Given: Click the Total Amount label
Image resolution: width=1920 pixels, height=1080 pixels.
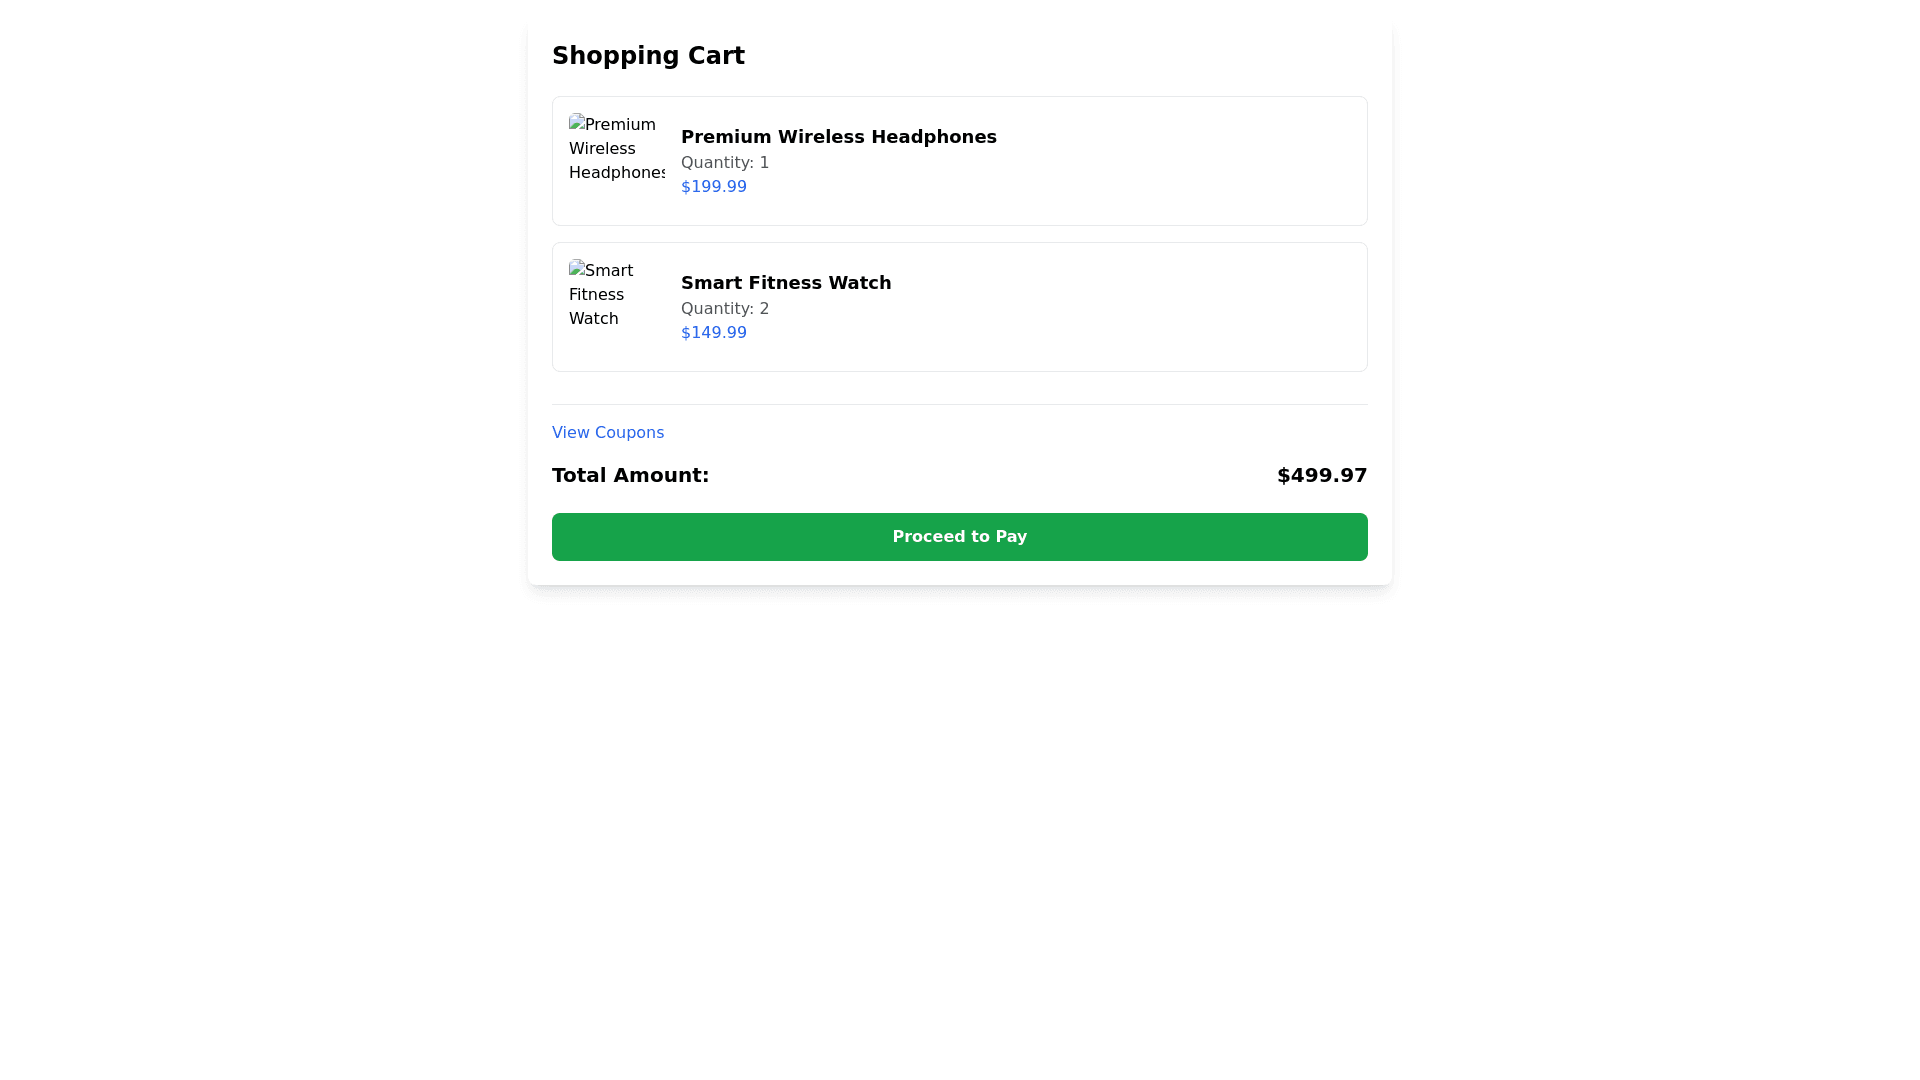Looking at the screenshot, I should point(630,475).
